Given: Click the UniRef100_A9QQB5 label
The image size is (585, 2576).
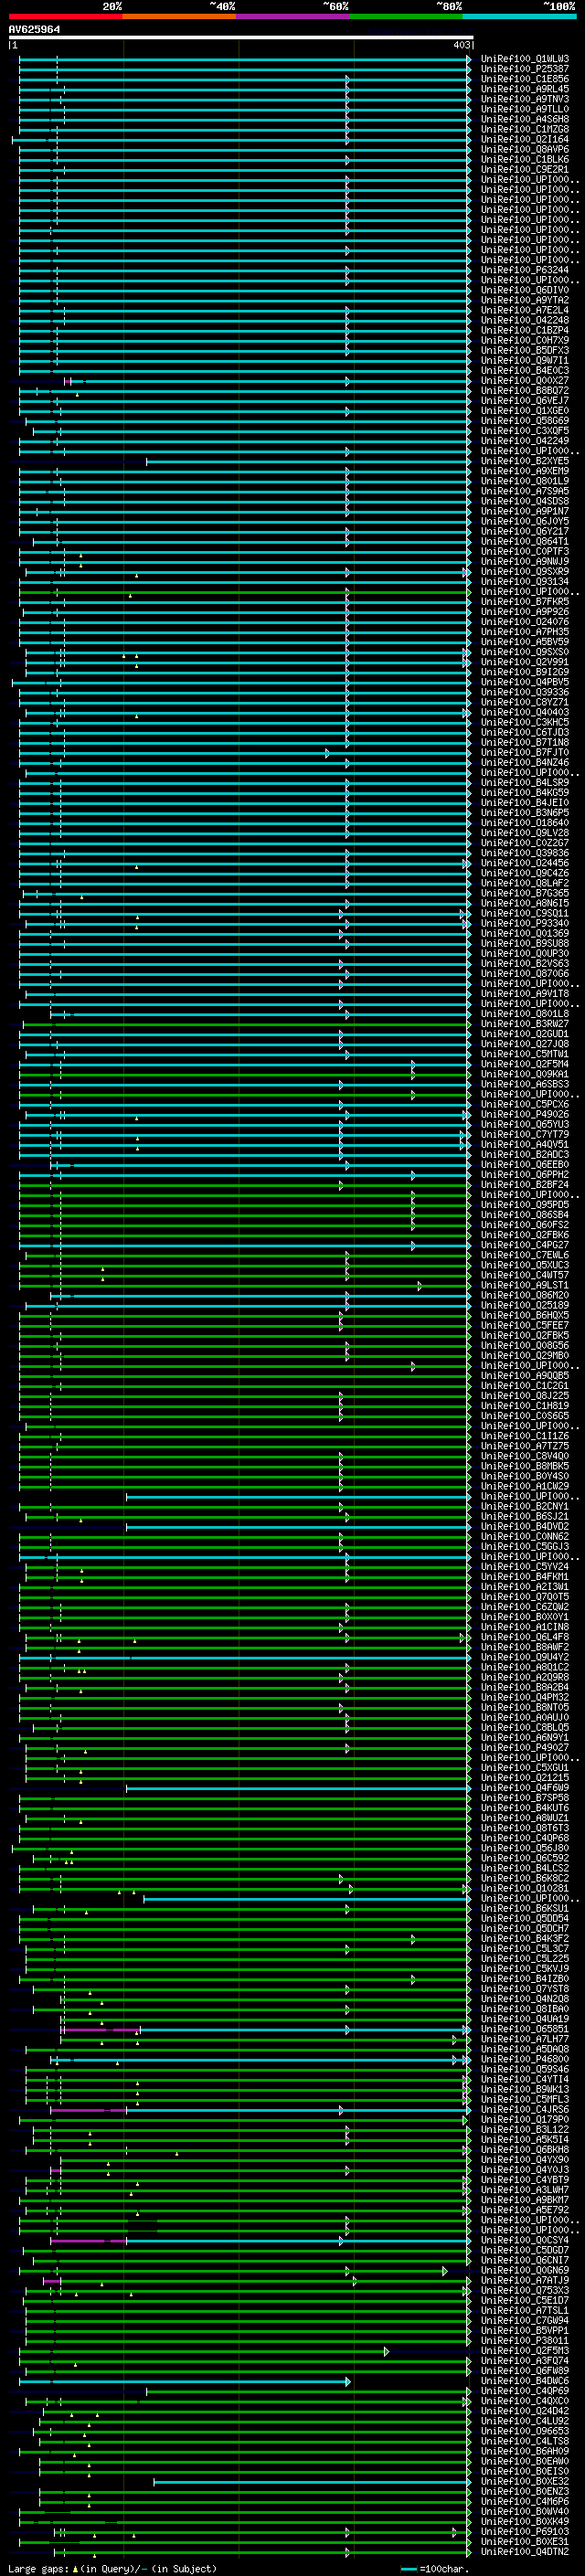Looking at the screenshot, I should [x=525, y=1376].
